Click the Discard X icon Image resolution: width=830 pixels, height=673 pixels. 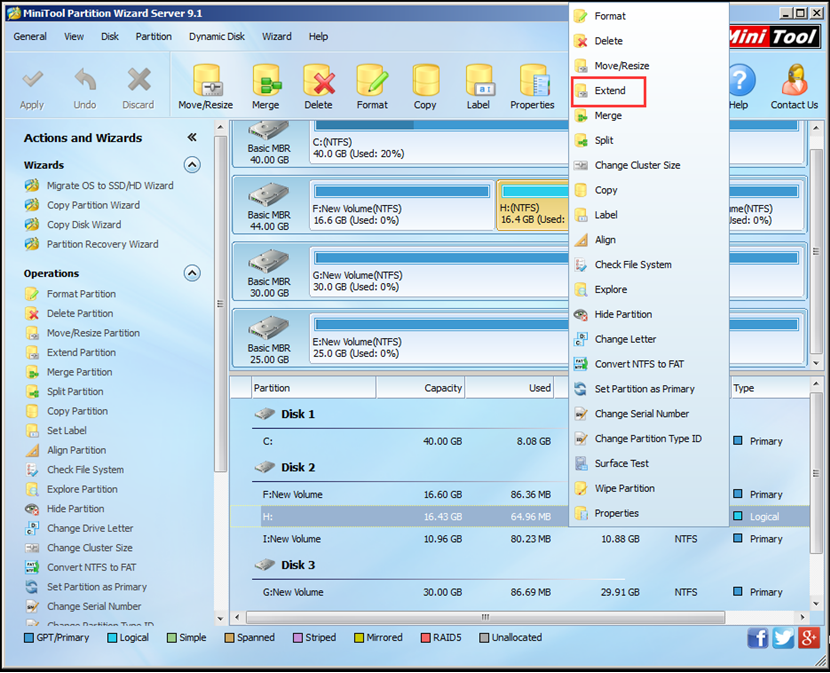pos(139,79)
